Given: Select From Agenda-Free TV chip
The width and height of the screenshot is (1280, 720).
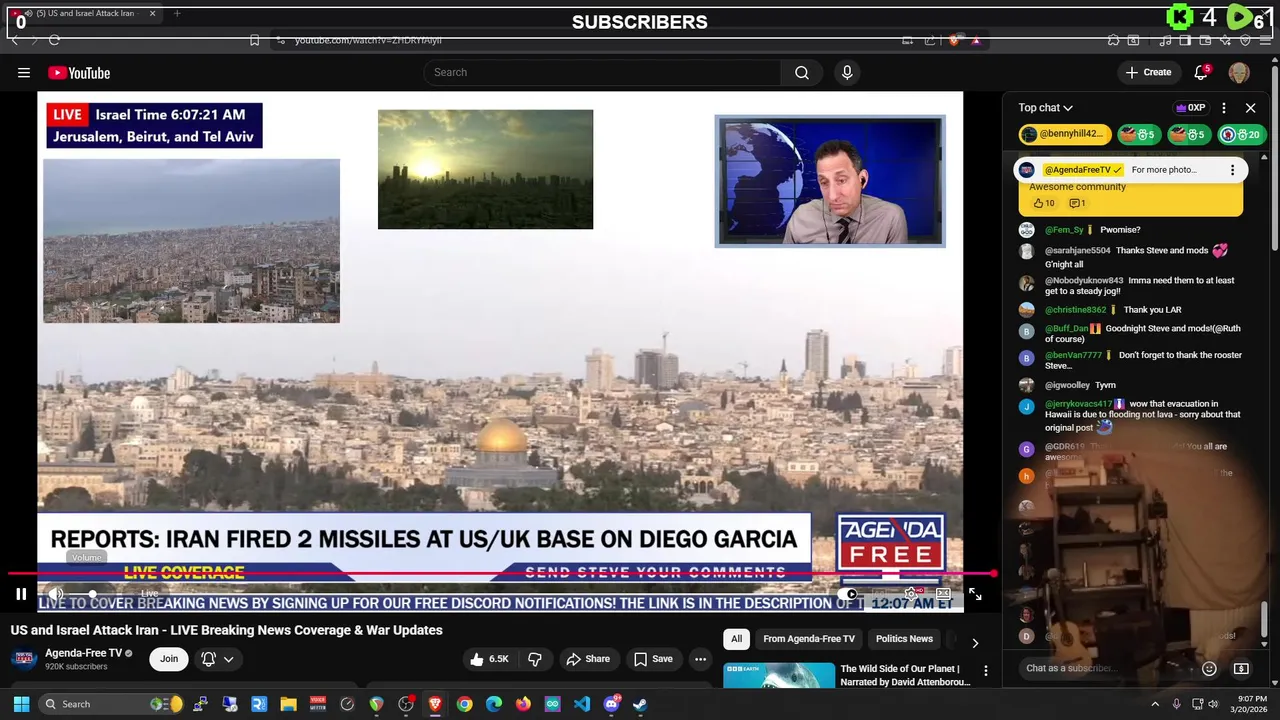Looking at the screenshot, I should 809,639.
